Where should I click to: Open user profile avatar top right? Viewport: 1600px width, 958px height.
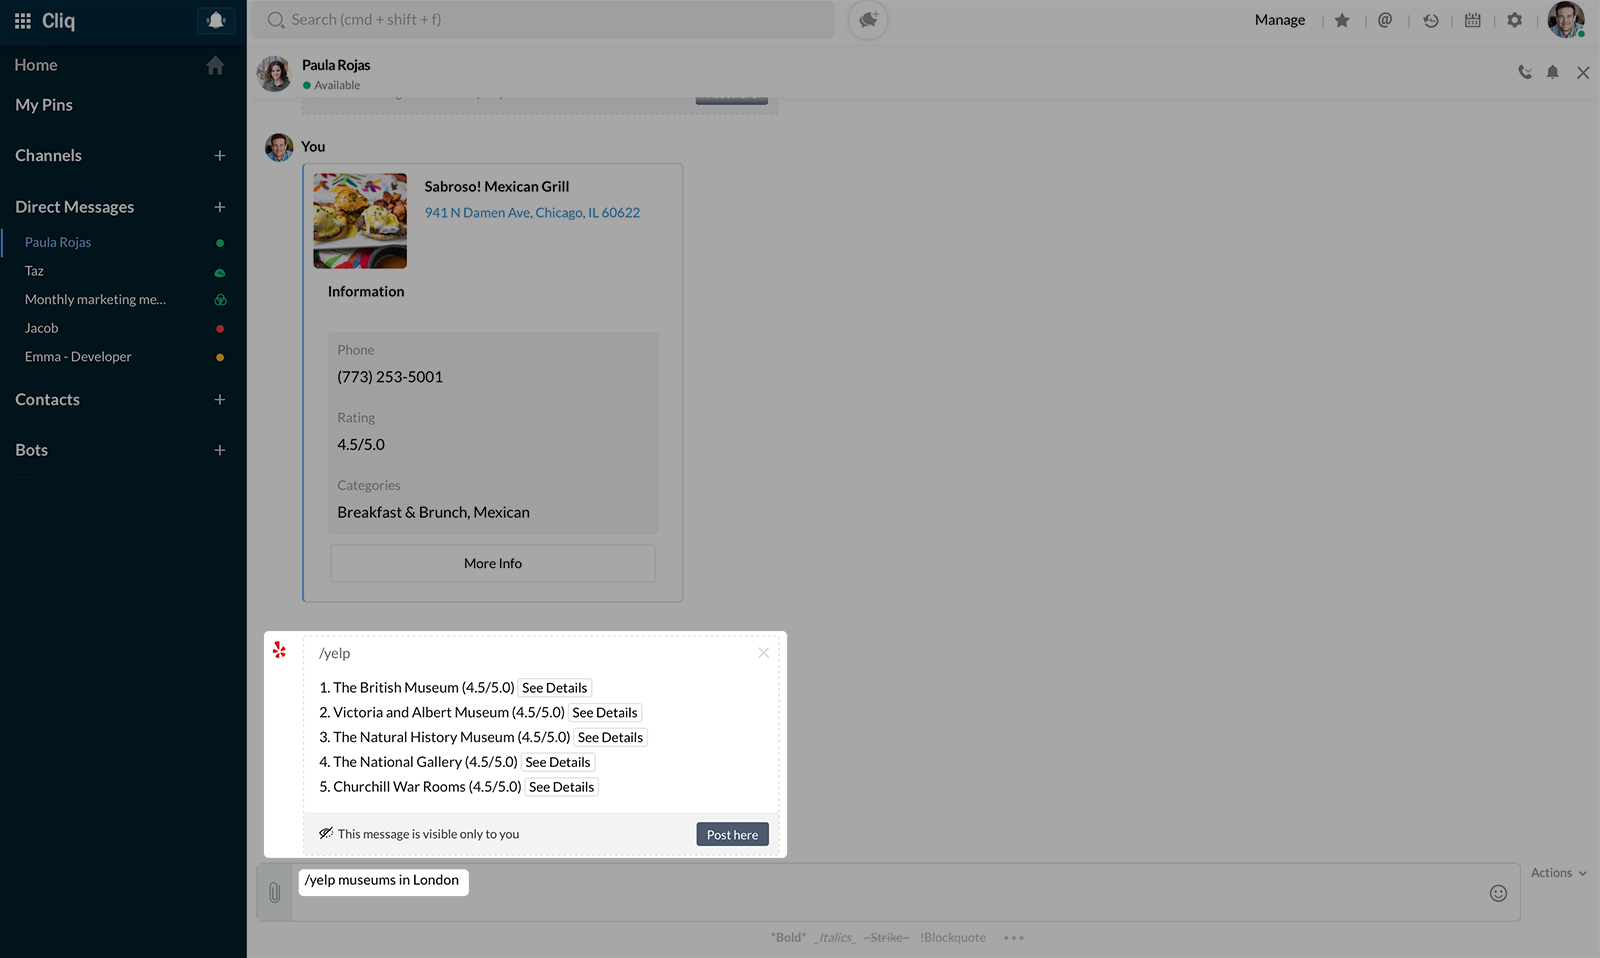pyautogui.click(x=1566, y=20)
